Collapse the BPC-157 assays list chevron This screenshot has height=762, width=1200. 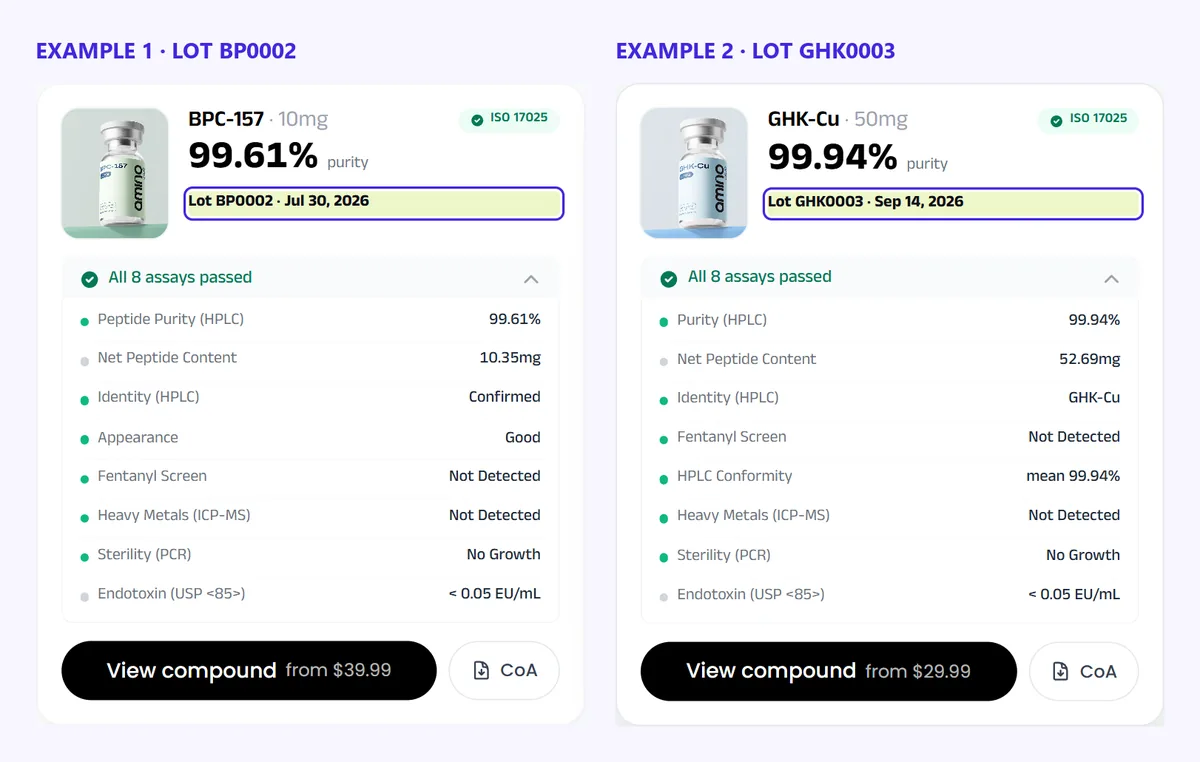pyautogui.click(x=531, y=279)
